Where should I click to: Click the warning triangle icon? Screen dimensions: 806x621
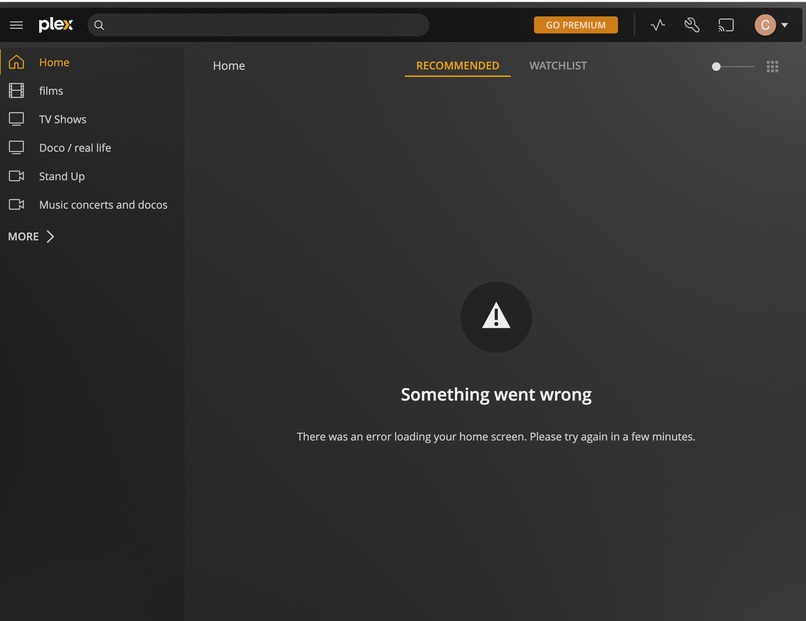click(496, 316)
